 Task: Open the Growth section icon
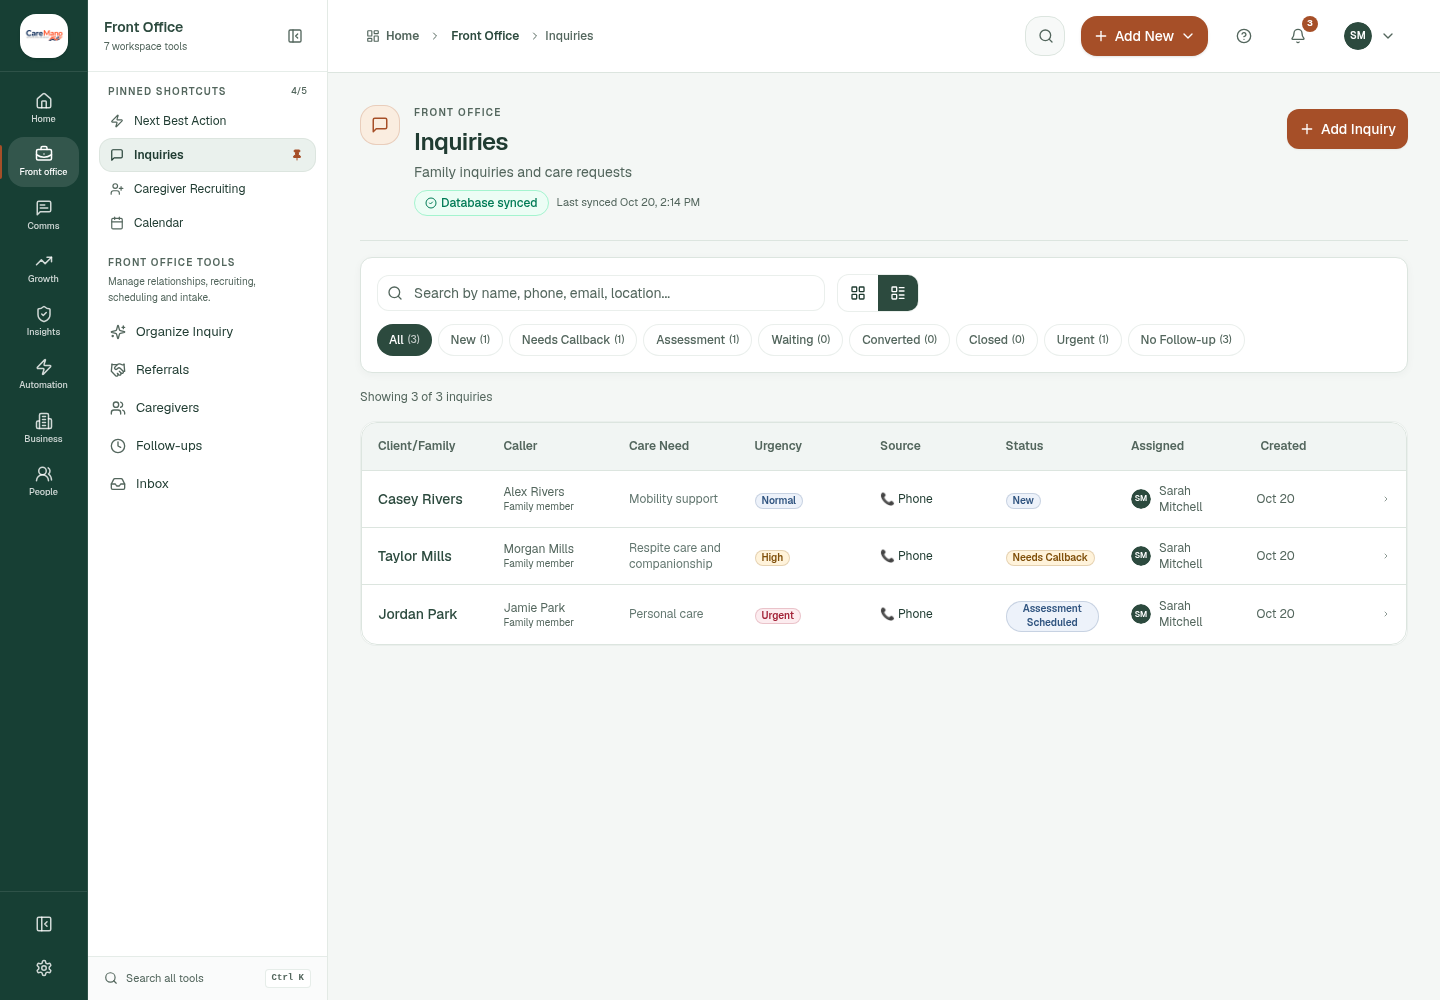pyautogui.click(x=43, y=268)
